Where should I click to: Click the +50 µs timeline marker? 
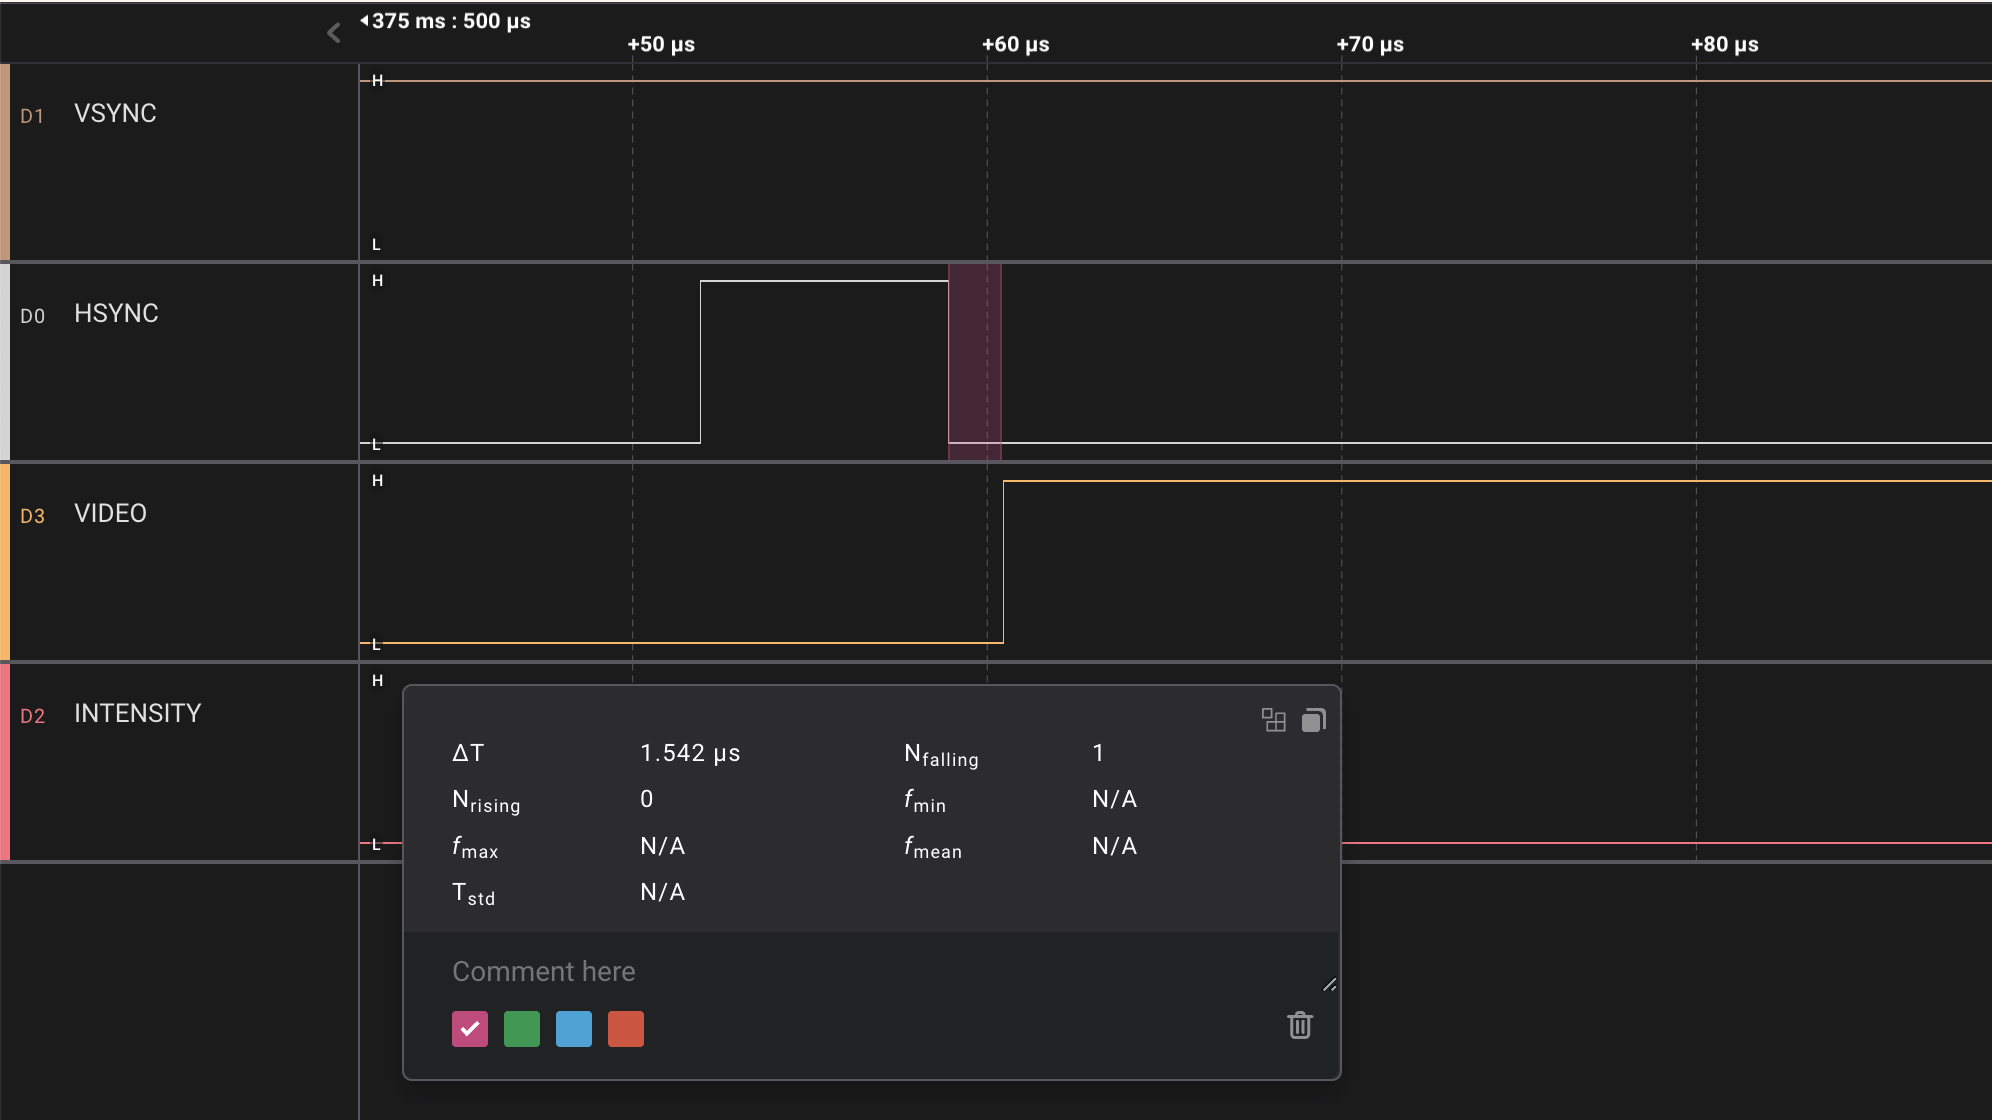[x=661, y=44]
